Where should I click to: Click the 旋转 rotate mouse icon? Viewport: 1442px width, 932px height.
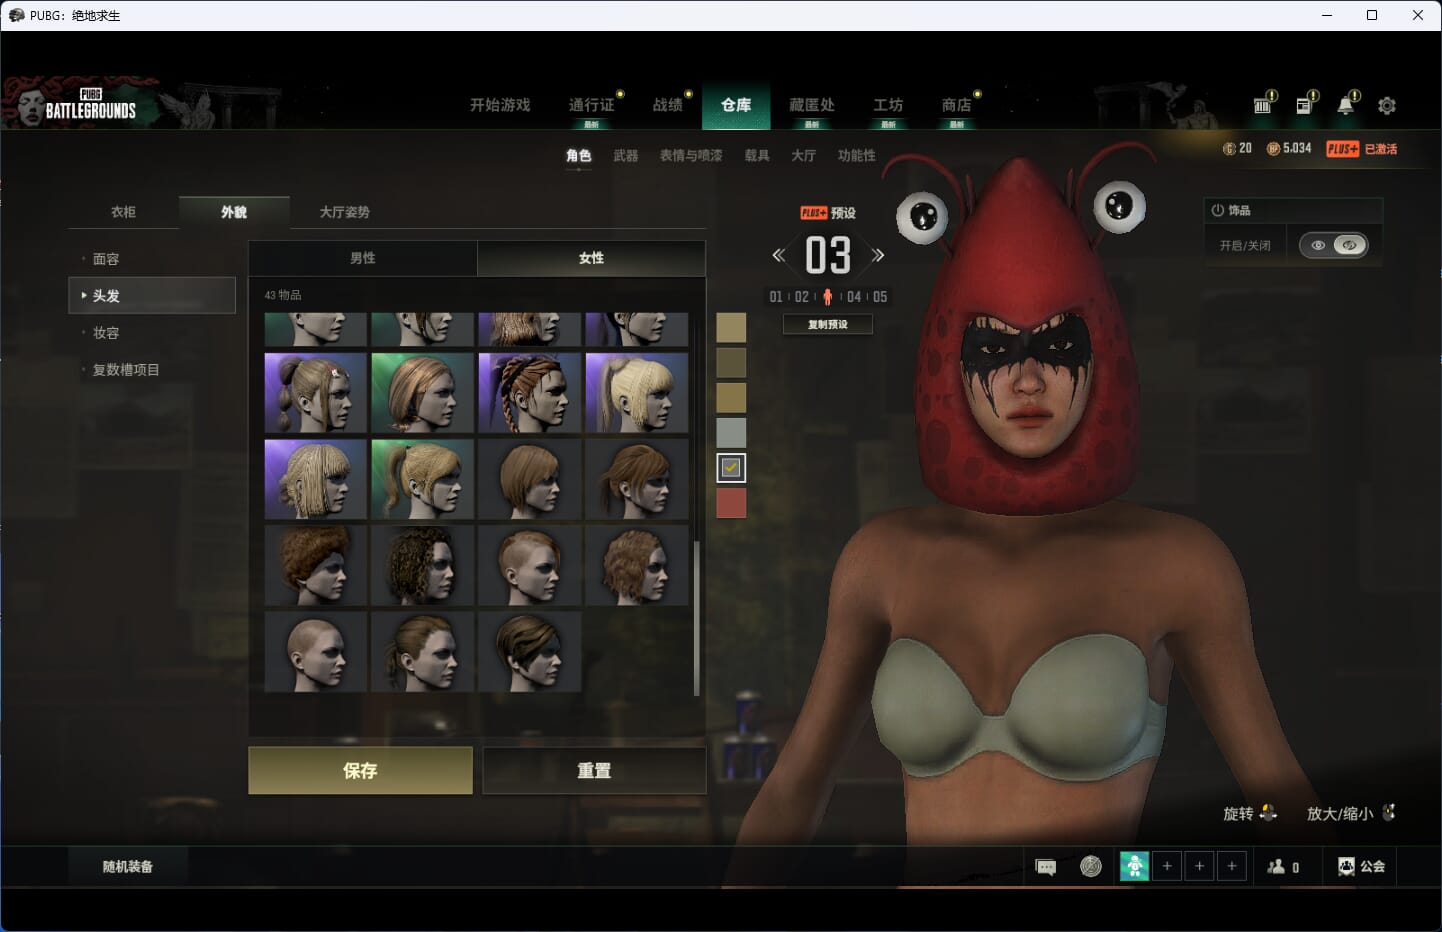pos(1268,812)
